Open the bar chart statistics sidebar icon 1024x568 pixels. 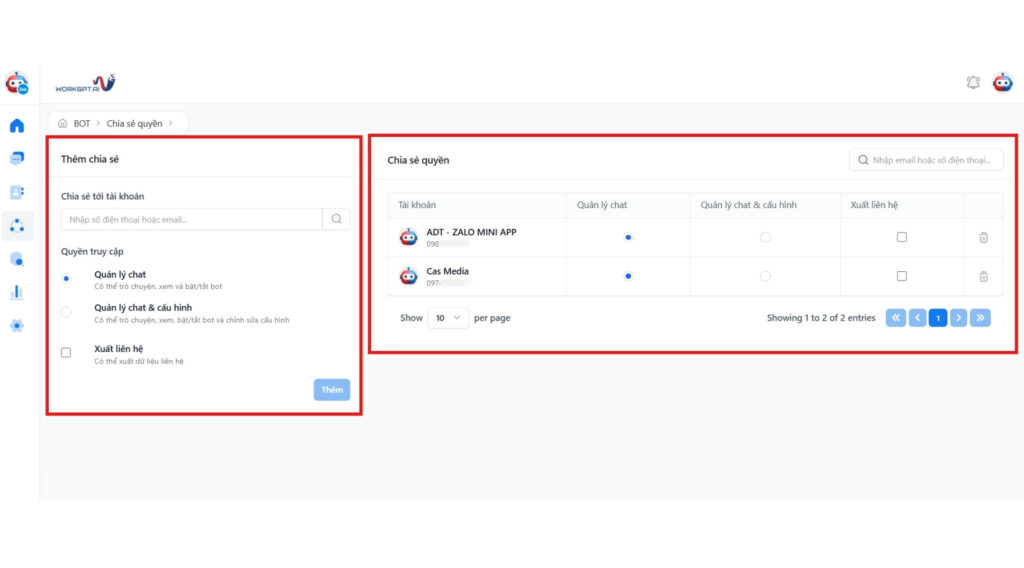point(17,292)
